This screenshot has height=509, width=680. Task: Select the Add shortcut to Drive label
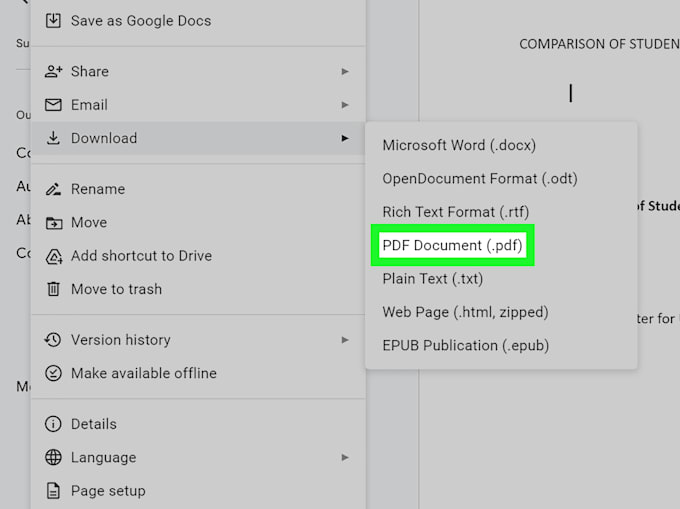point(141,256)
